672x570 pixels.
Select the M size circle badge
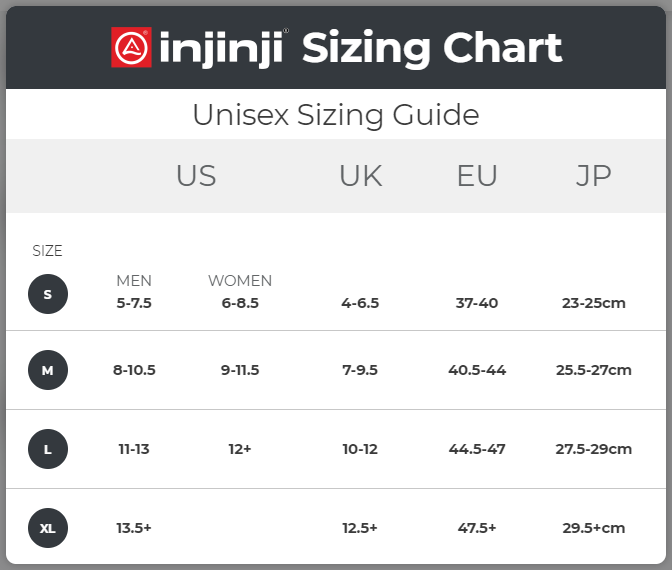click(x=48, y=370)
